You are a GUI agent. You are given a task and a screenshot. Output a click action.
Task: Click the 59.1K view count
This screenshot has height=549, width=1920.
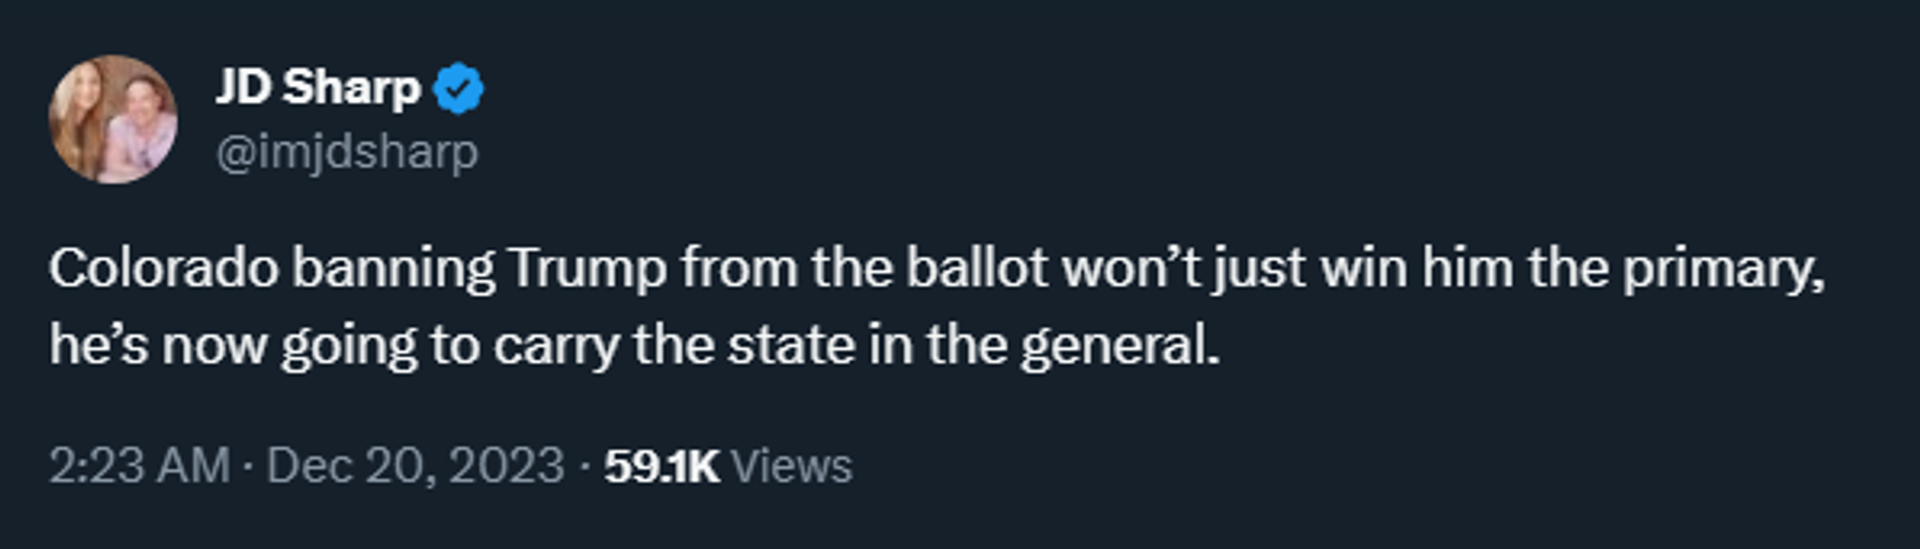(x=661, y=466)
